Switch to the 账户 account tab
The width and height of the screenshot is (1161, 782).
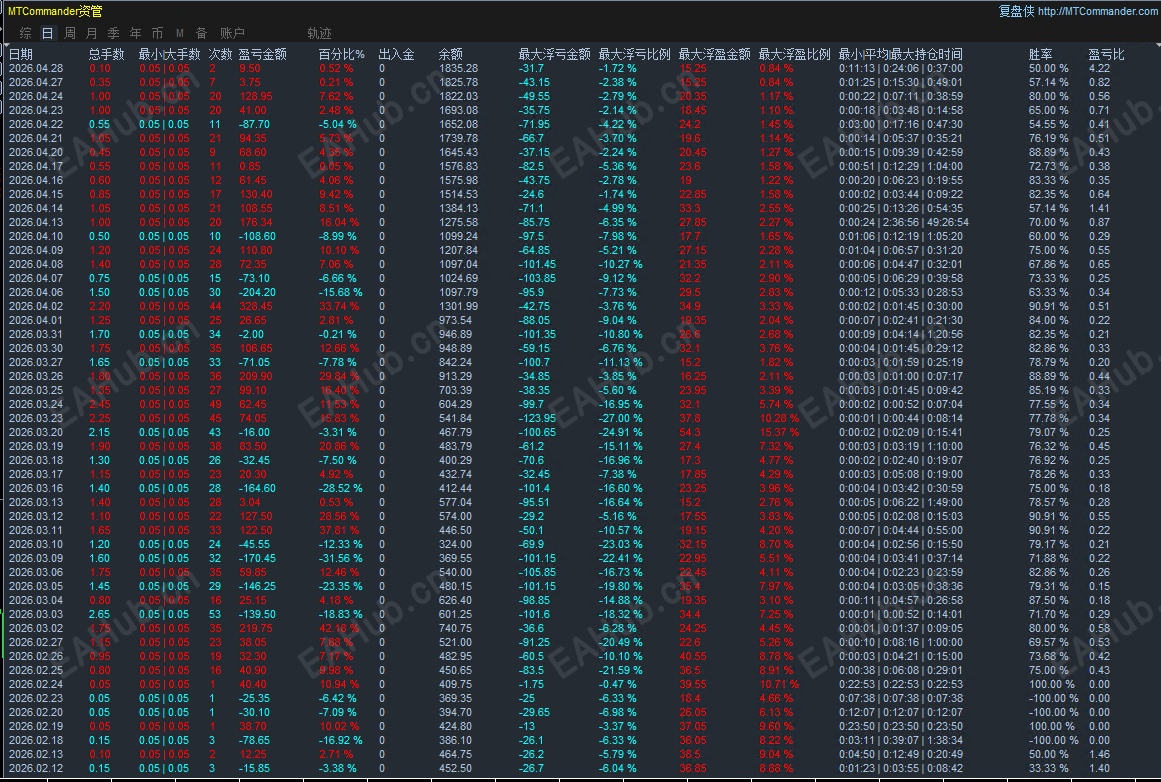coord(232,33)
